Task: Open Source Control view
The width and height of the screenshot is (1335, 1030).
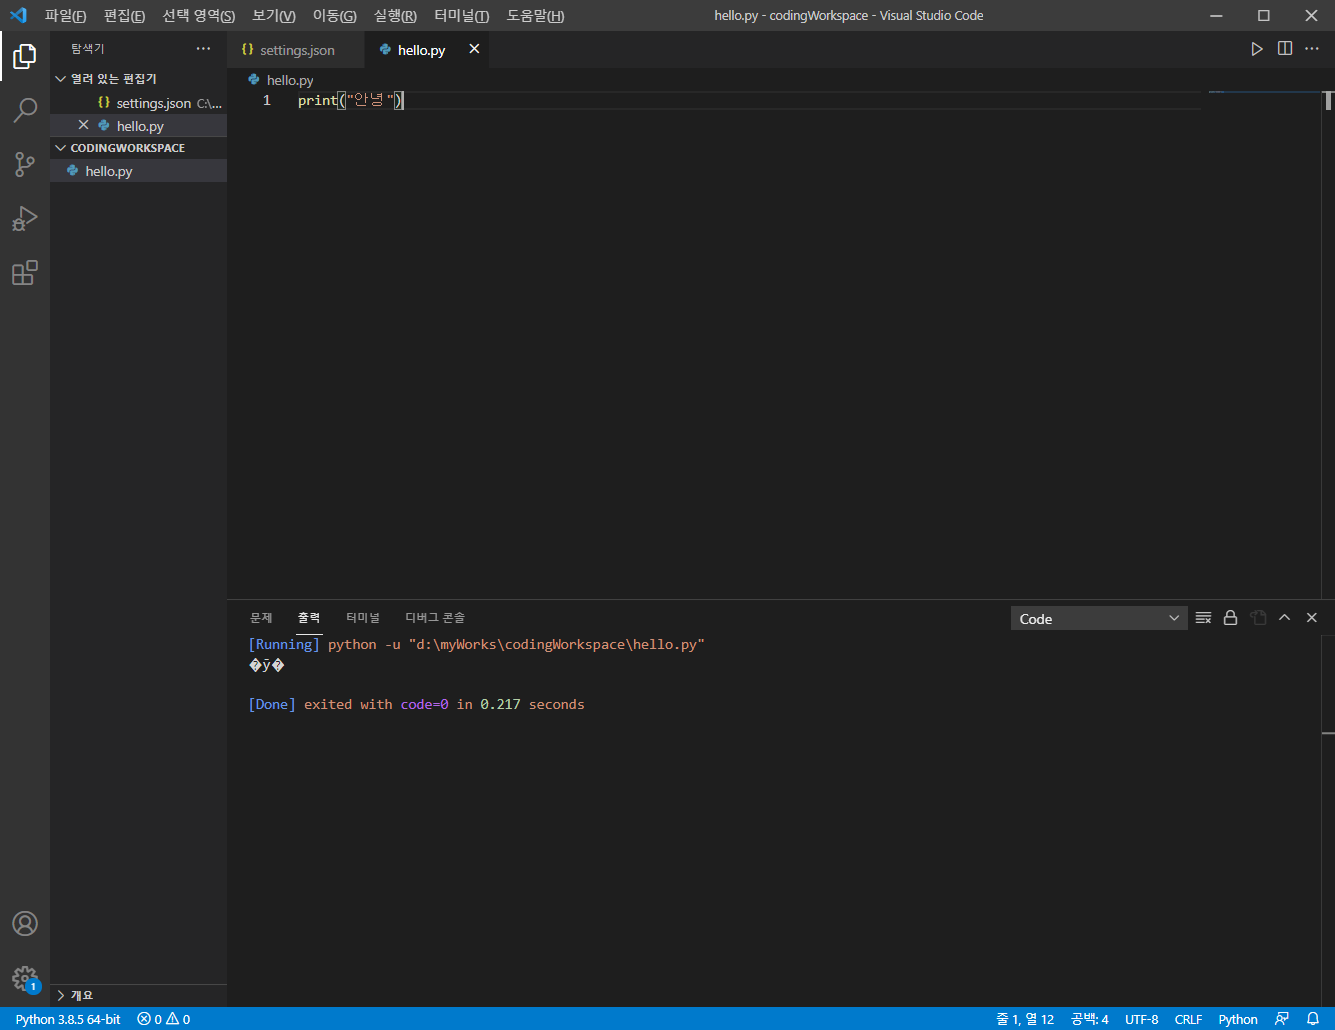Action: click(x=25, y=164)
